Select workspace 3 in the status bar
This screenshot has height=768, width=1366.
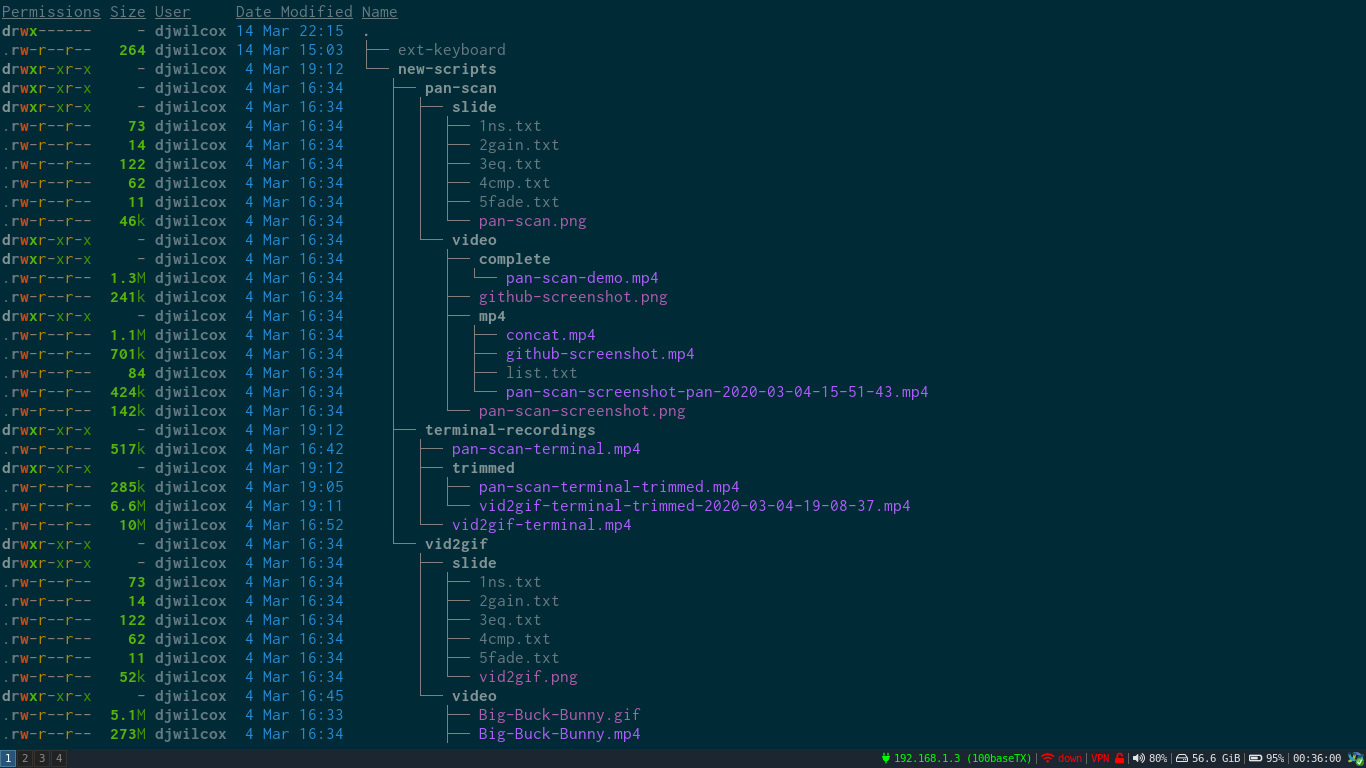pyautogui.click(x=42, y=759)
